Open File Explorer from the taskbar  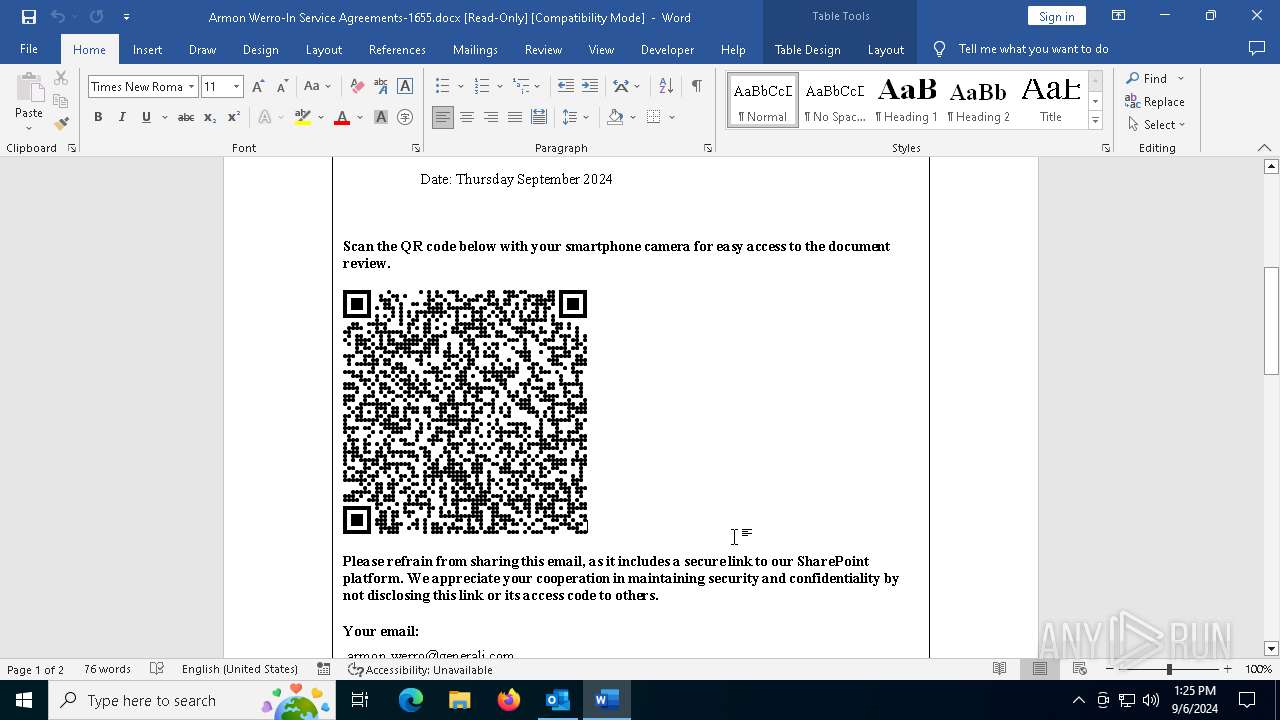pos(460,700)
